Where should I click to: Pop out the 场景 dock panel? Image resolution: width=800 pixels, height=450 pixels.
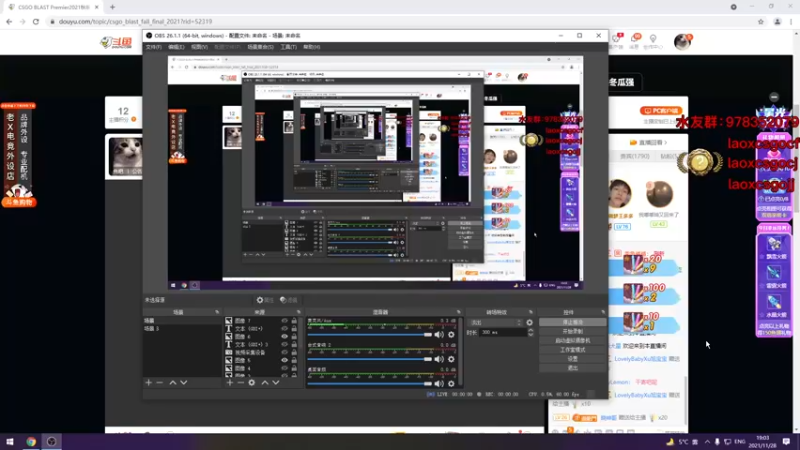217,312
